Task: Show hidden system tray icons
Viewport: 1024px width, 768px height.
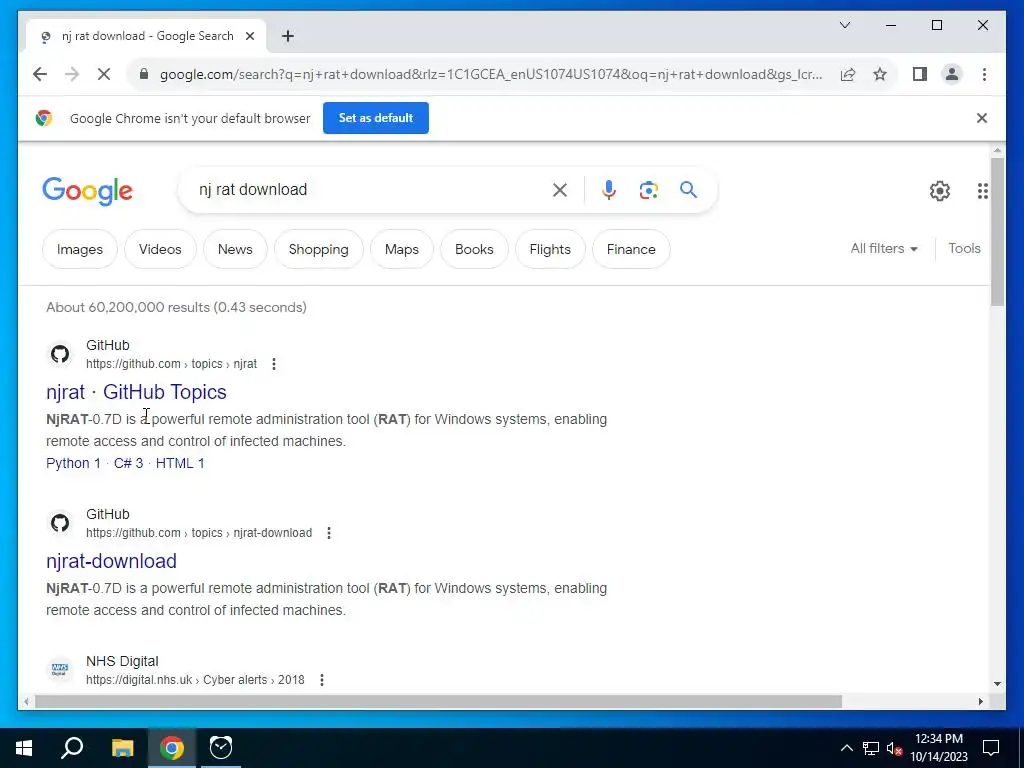Action: coord(846,748)
